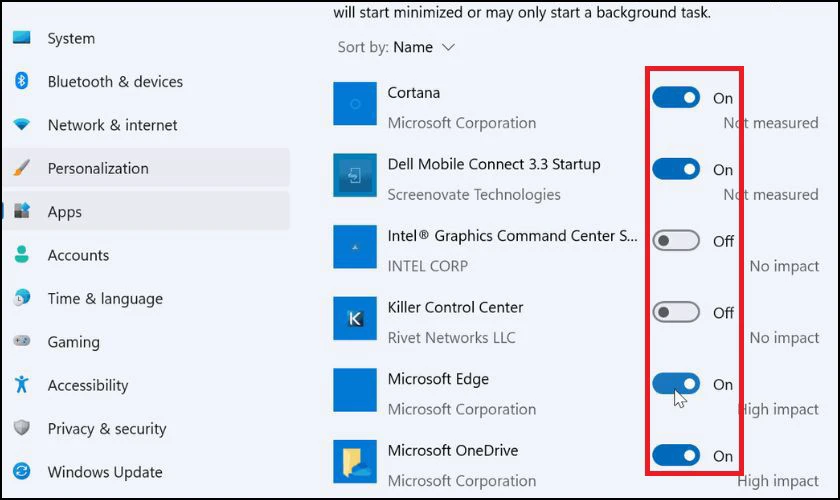The height and width of the screenshot is (500, 840).
Task: Click the Network wifi icon in sidebar
Action: 21,124
